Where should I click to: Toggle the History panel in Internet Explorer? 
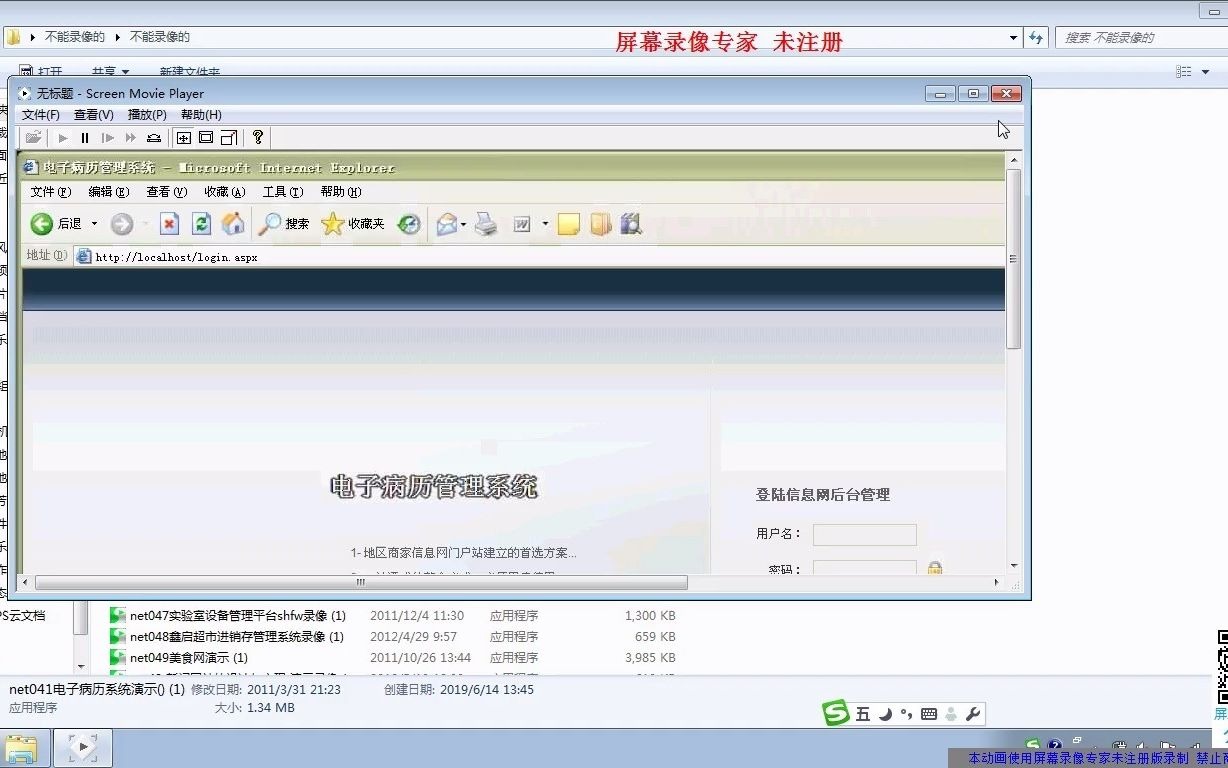pyautogui.click(x=409, y=223)
